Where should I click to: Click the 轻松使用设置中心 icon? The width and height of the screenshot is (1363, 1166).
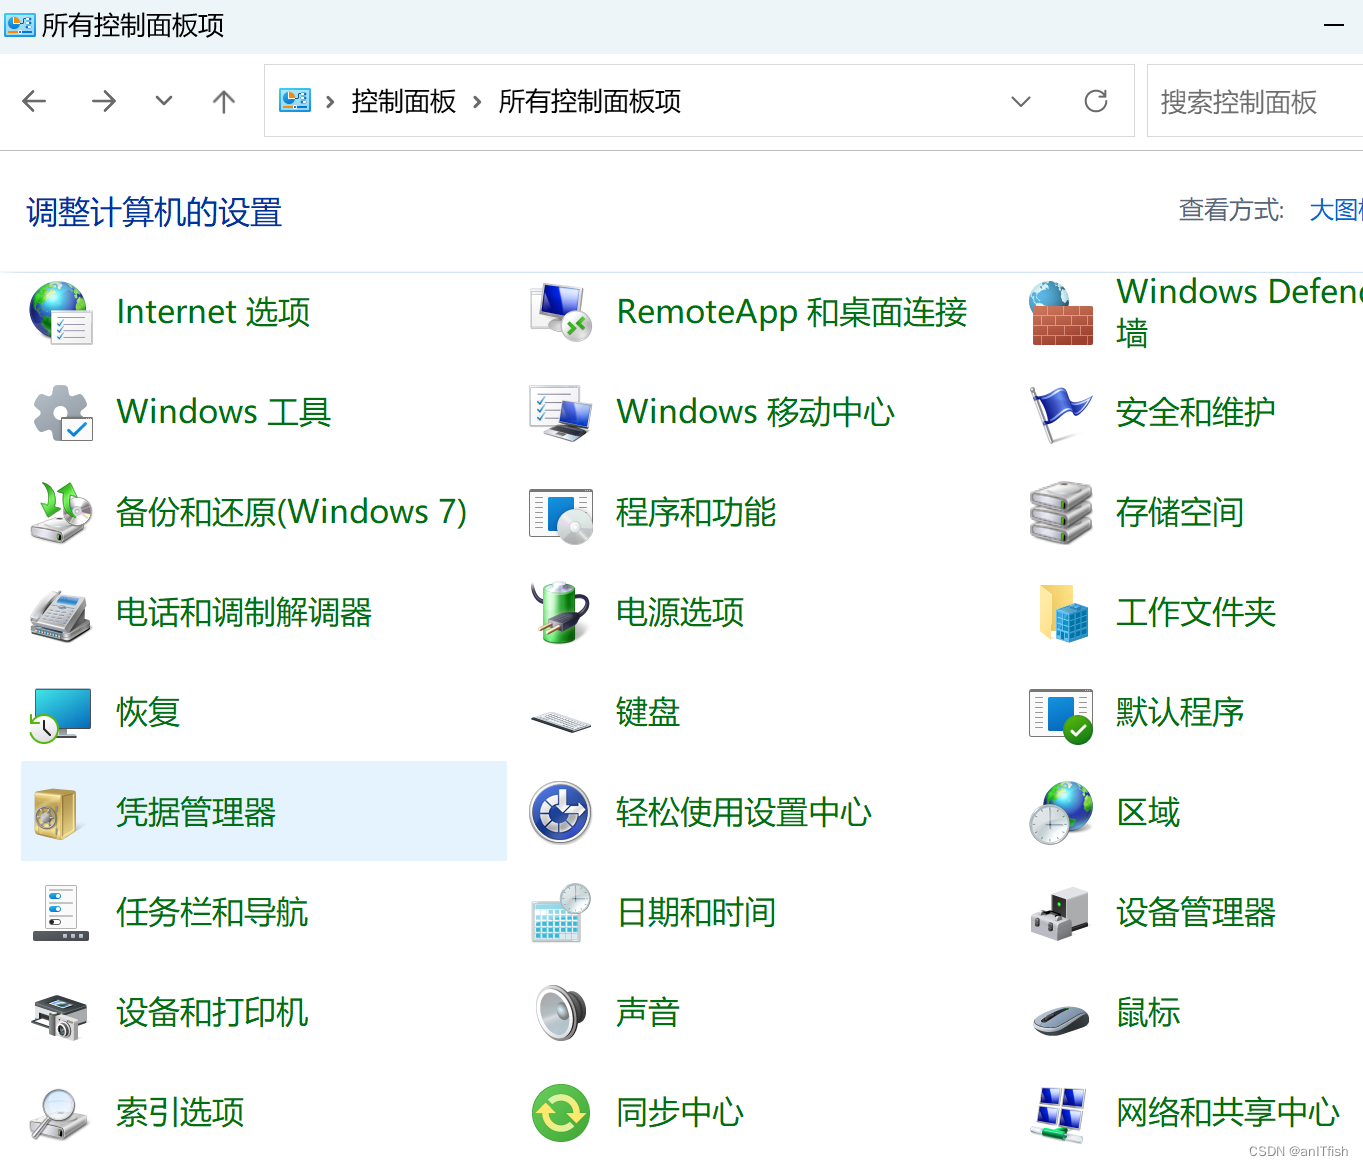(x=561, y=813)
